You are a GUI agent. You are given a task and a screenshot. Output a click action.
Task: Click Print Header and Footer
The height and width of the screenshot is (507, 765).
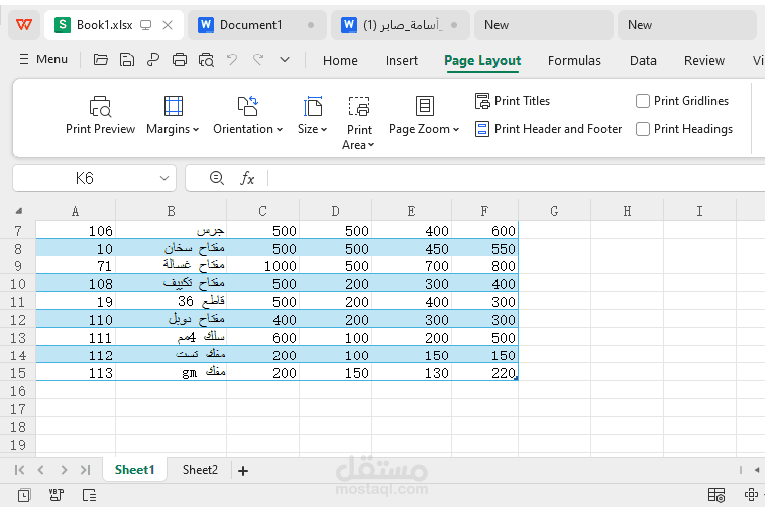(548, 129)
